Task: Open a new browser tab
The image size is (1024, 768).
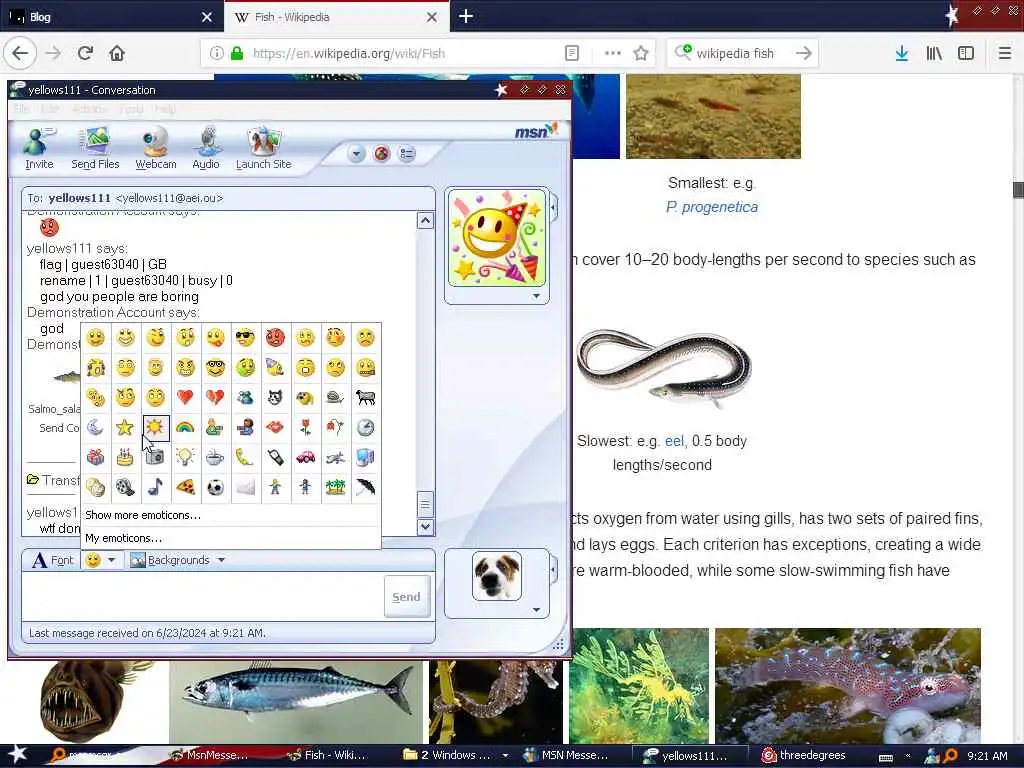Action: coord(466,16)
